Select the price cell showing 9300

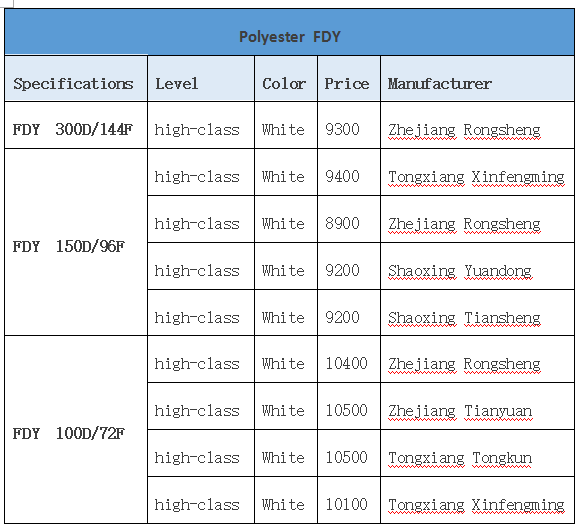coord(349,125)
